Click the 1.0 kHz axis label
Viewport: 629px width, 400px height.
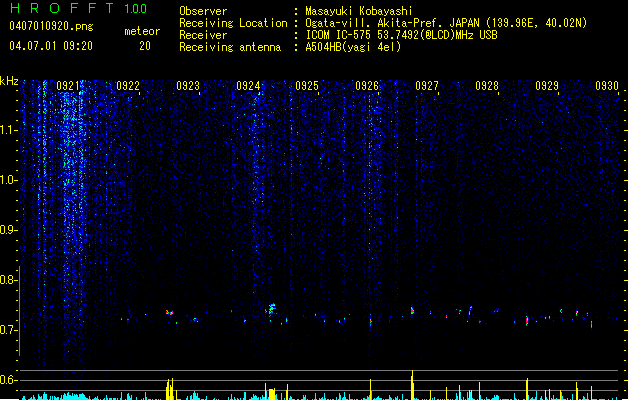pyautogui.click(x=9, y=180)
